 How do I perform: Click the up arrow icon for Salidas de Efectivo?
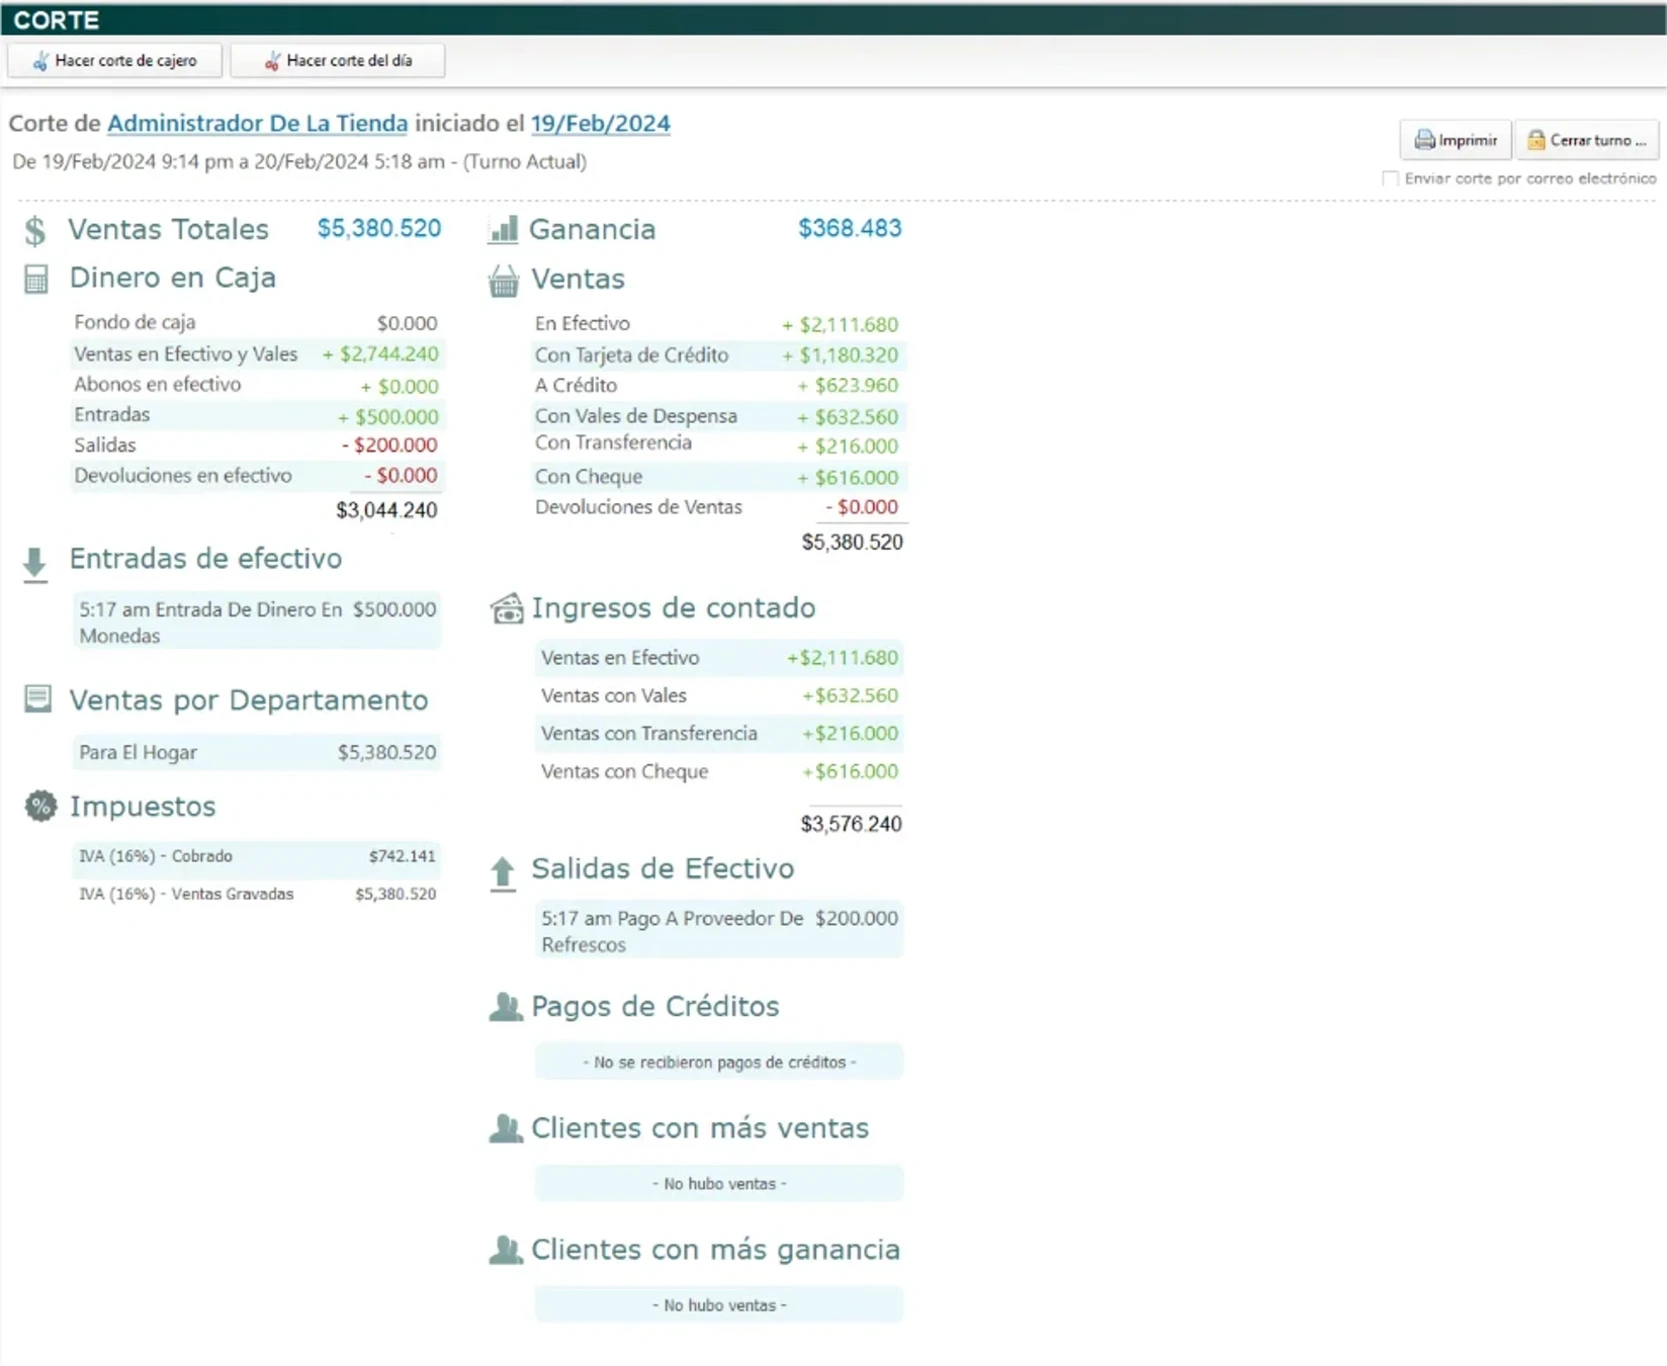503,873
